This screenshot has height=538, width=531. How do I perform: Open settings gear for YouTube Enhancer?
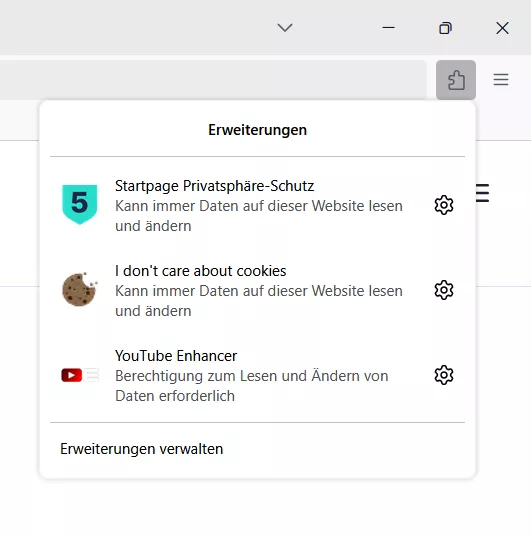coord(444,375)
